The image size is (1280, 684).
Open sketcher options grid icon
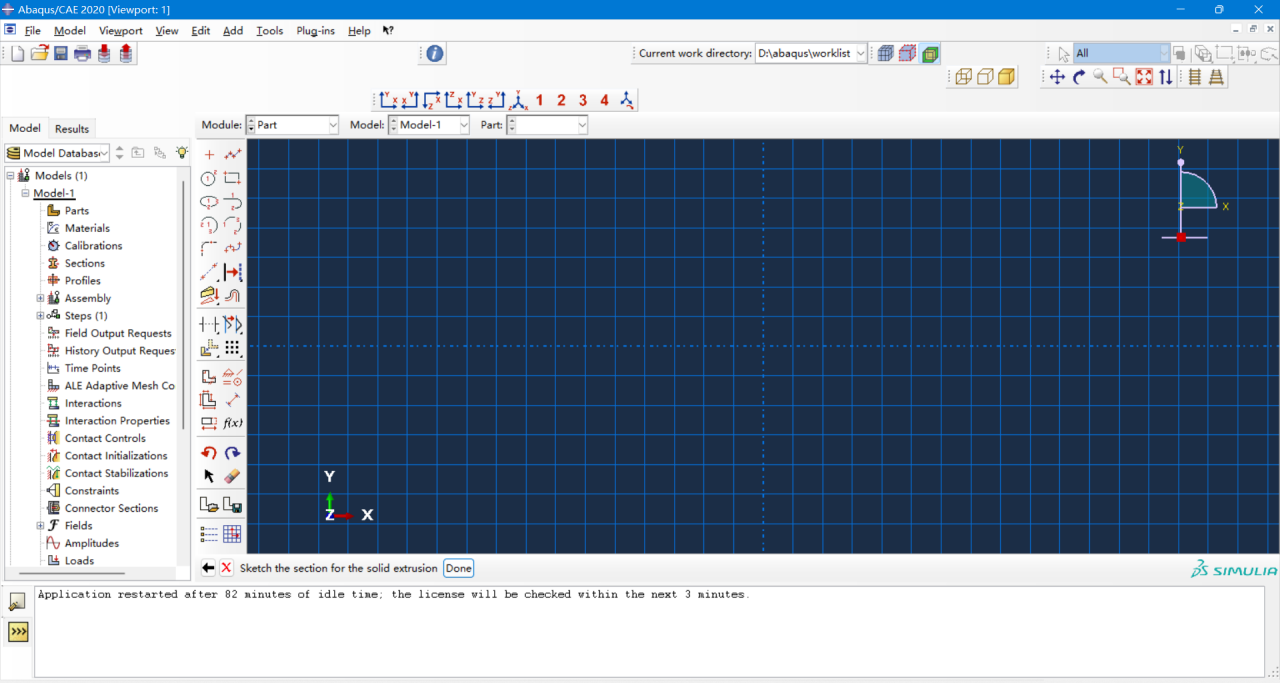[232, 534]
